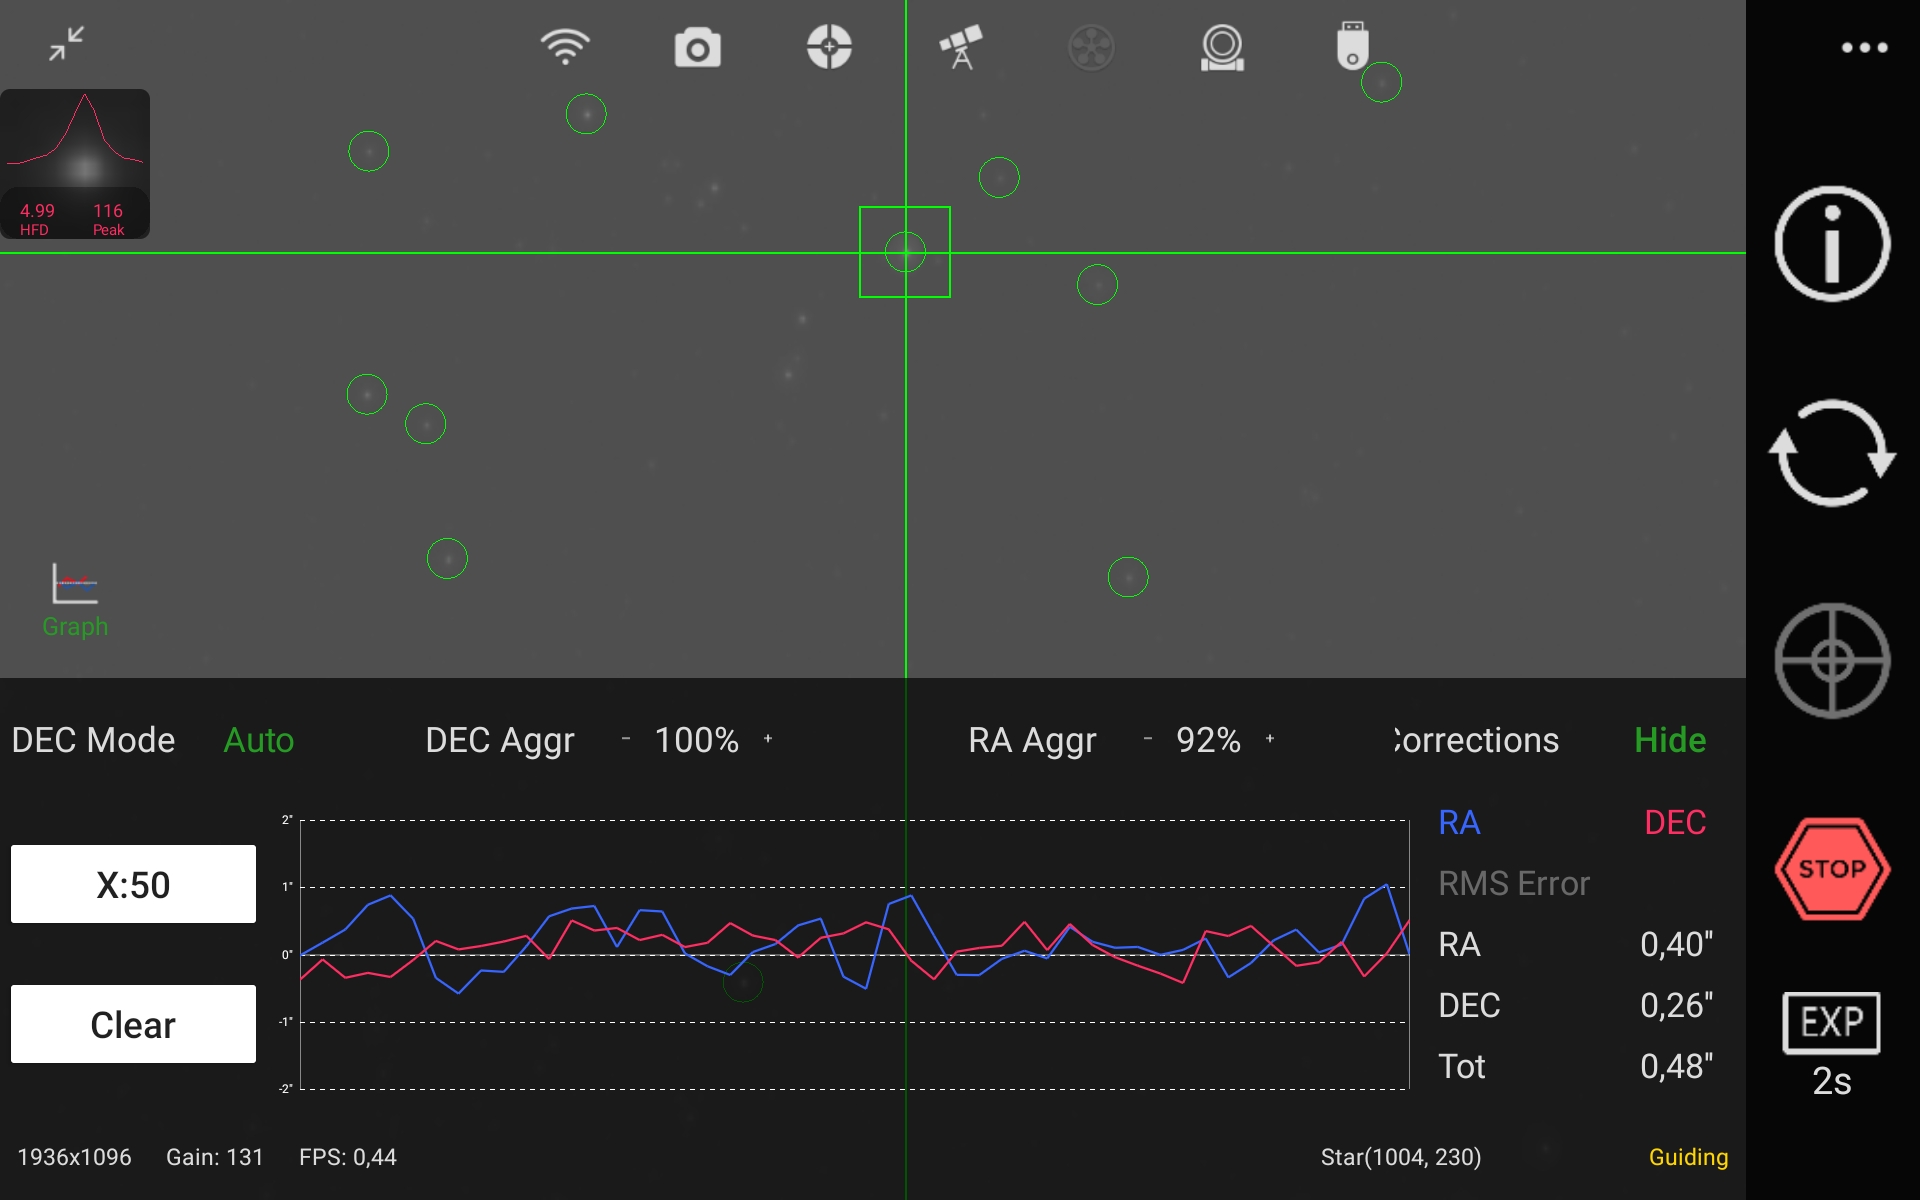The height and width of the screenshot is (1200, 1920).
Task: Open the electronic focuser icon
Action: coord(1222,47)
